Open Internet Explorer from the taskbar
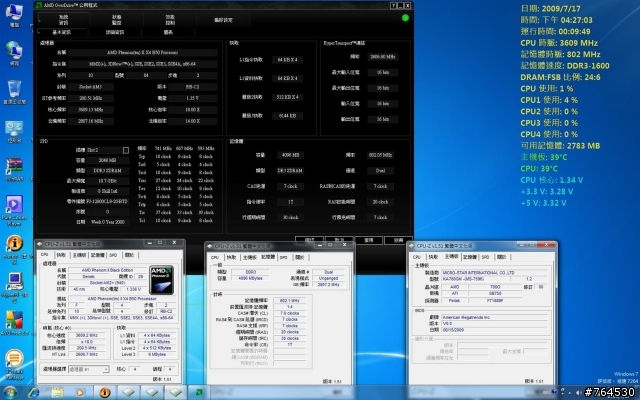The image size is (640, 400). (34, 393)
